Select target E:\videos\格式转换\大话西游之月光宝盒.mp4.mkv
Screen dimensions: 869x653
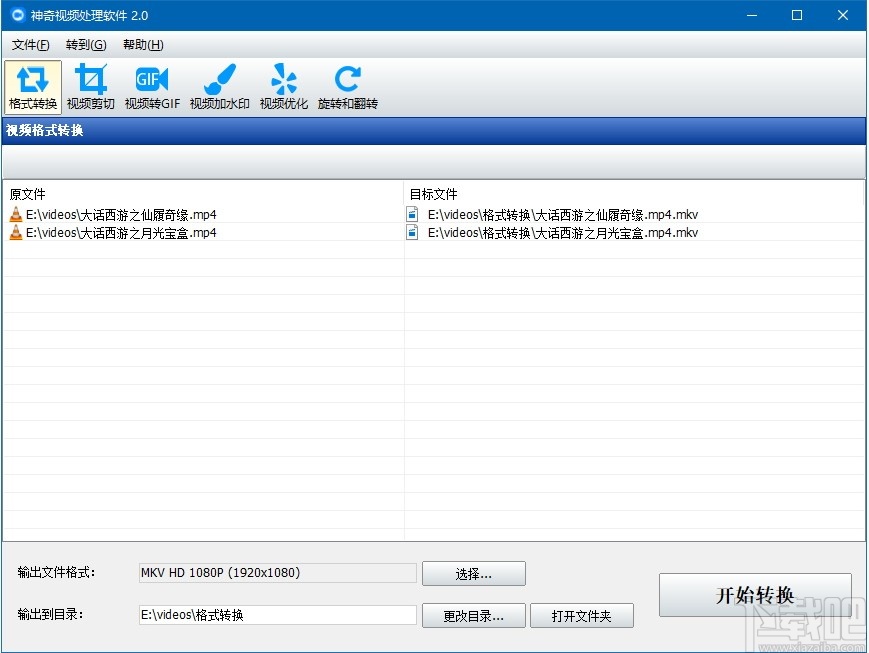[x=635, y=232]
